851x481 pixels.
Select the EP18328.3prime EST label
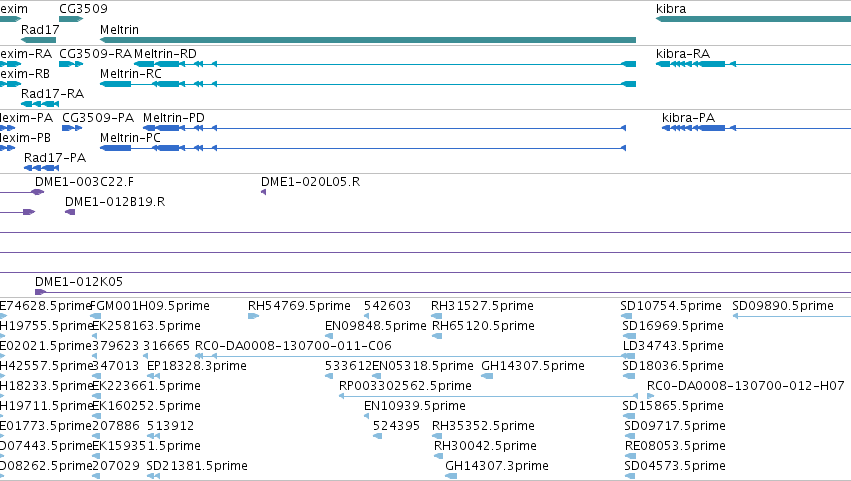tap(196, 366)
